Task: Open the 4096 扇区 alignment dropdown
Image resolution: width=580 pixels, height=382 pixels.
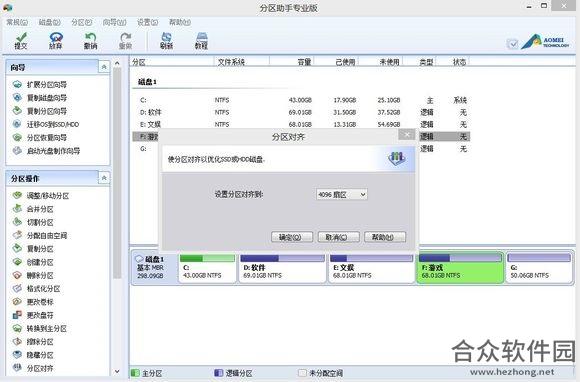Action: pyautogui.click(x=342, y=195)
